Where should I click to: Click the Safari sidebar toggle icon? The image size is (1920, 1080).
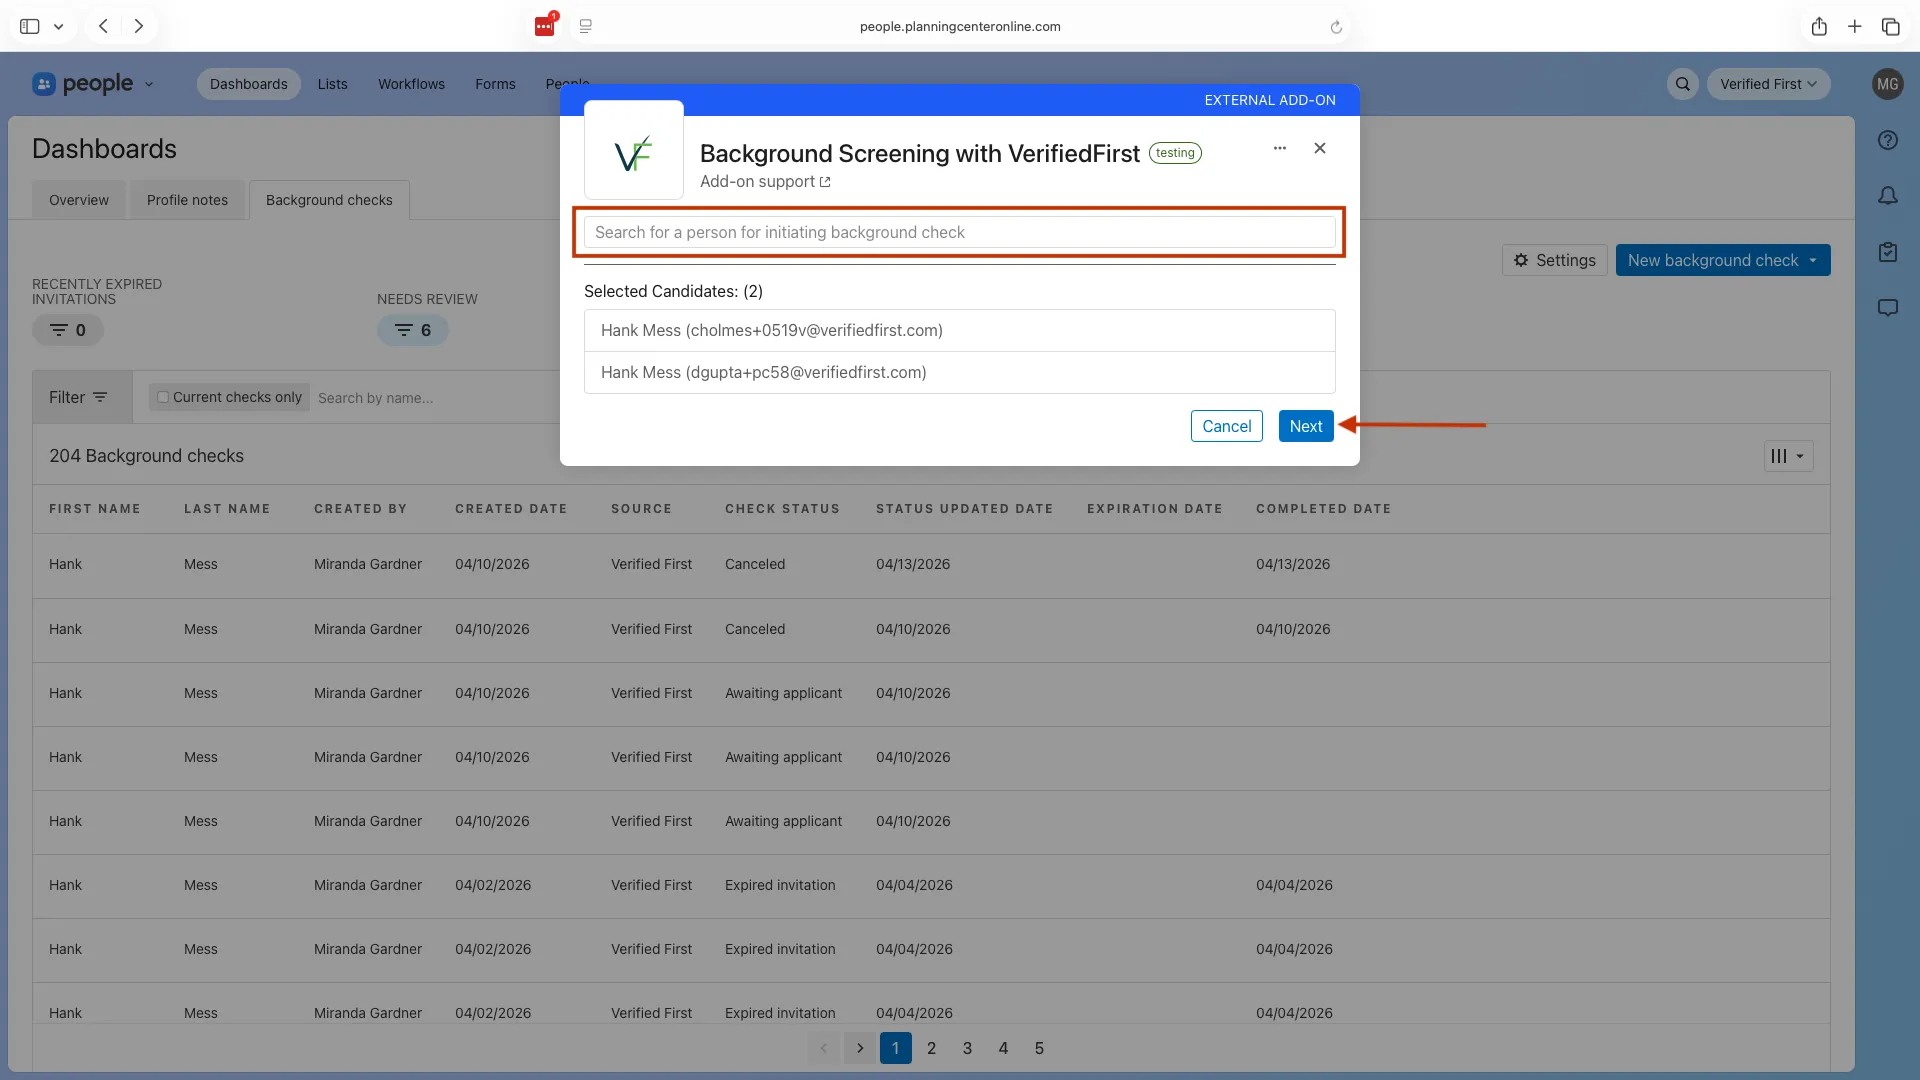[x=30, y=26]
